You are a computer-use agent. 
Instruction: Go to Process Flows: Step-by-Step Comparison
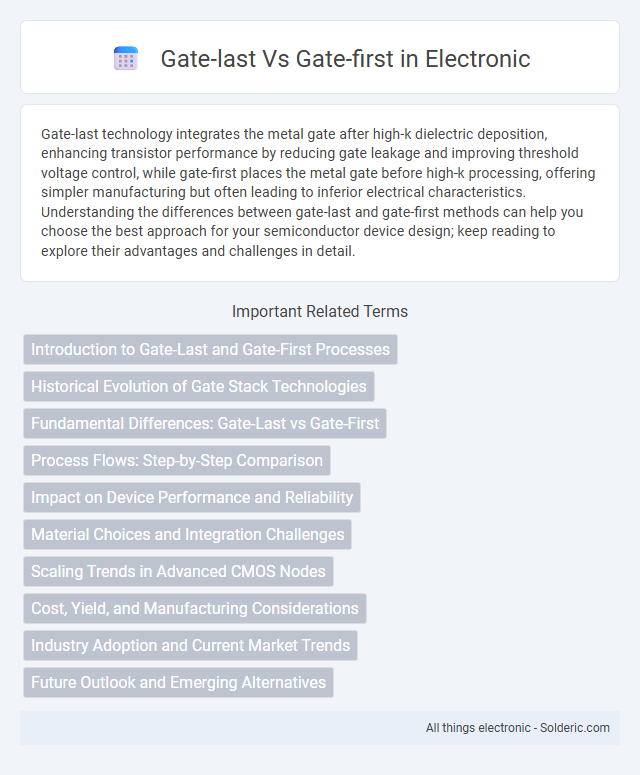click(177, 461)
